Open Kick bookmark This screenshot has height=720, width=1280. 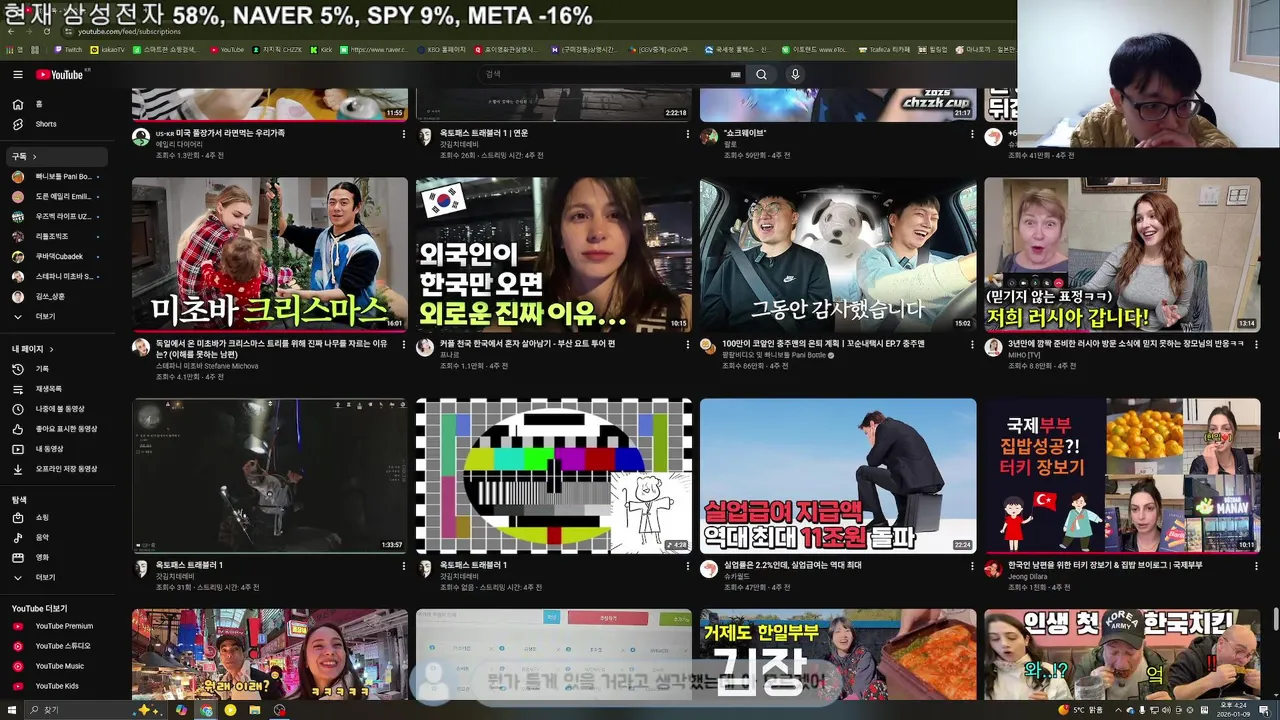click(x=321, y=49)
